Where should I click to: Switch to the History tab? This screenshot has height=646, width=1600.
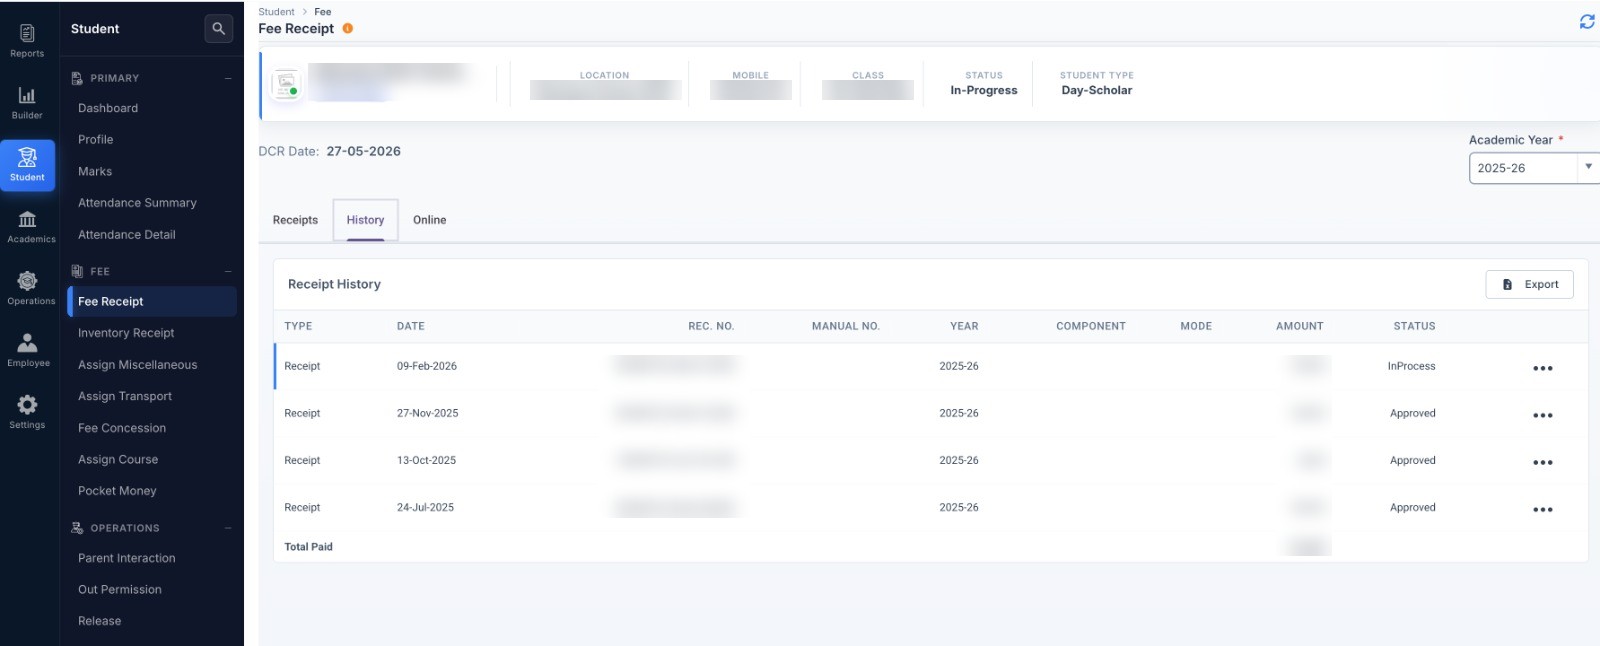click(365, 220)
